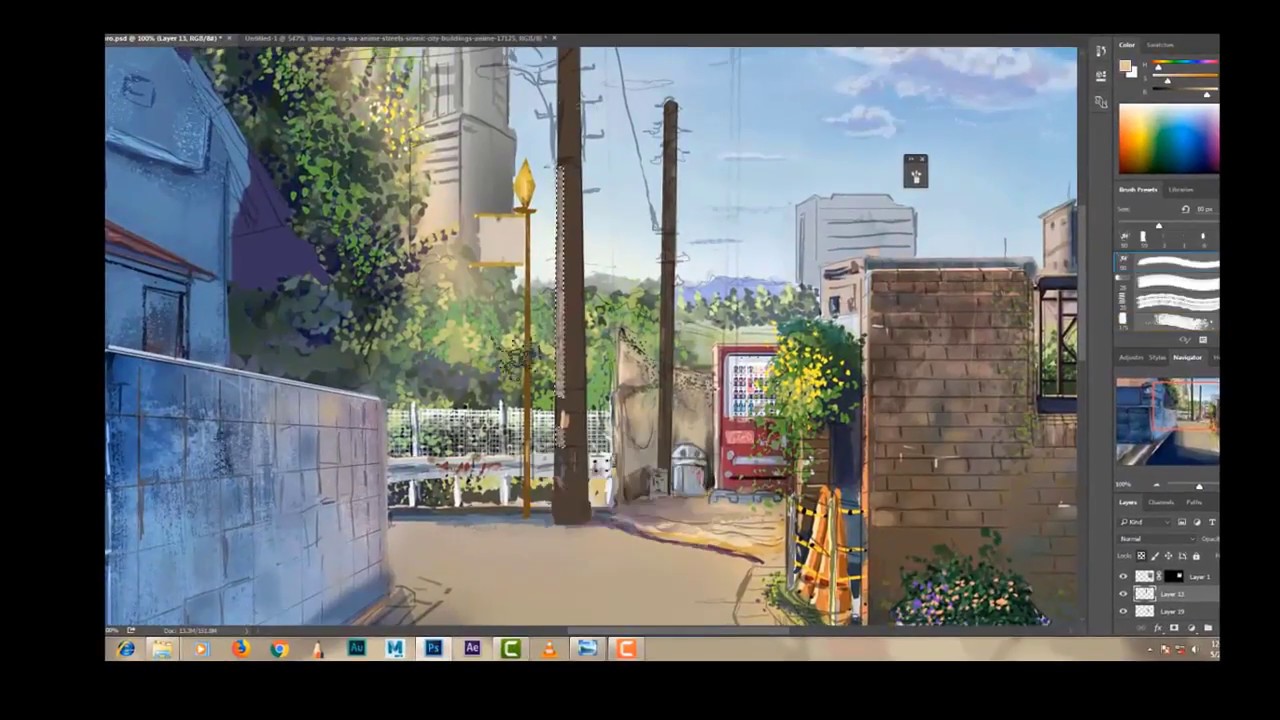Select Layer 1 thumbnail
1280x720 pixels.
coord(1144,576)
